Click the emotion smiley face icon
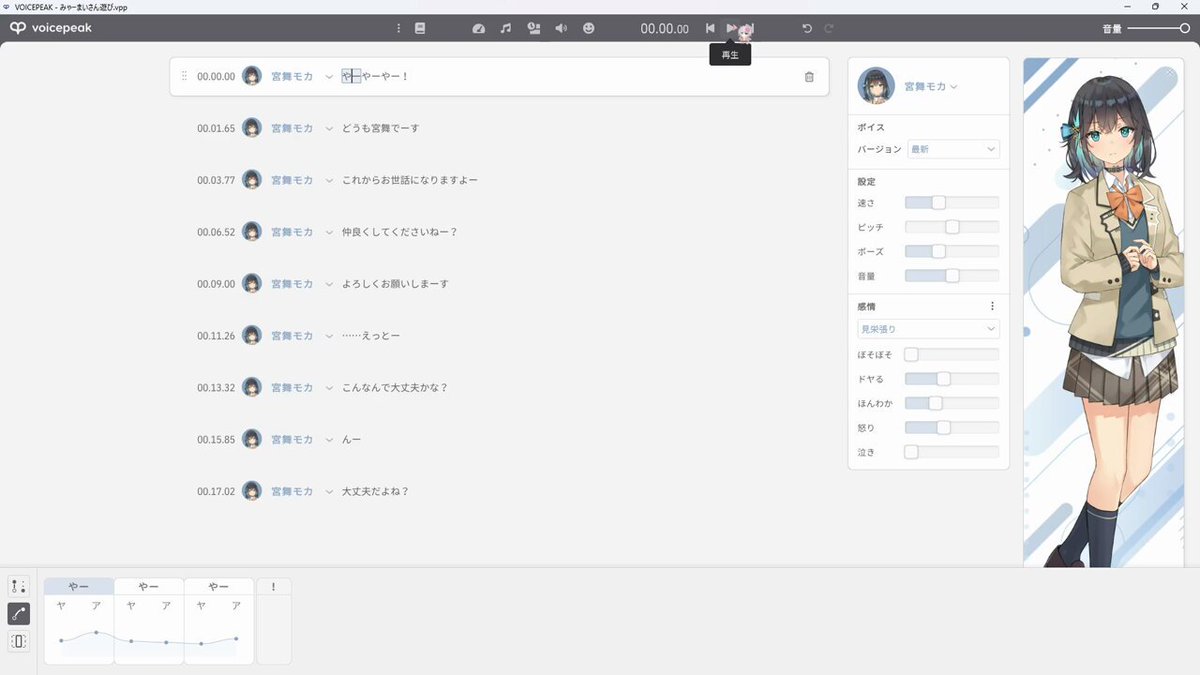 point(588,28)
